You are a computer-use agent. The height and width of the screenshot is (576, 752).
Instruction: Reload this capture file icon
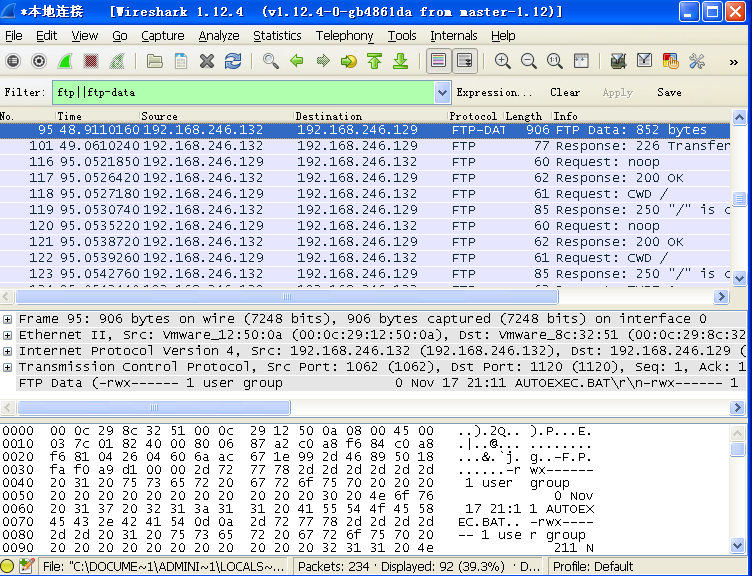[x=233, y=61]
